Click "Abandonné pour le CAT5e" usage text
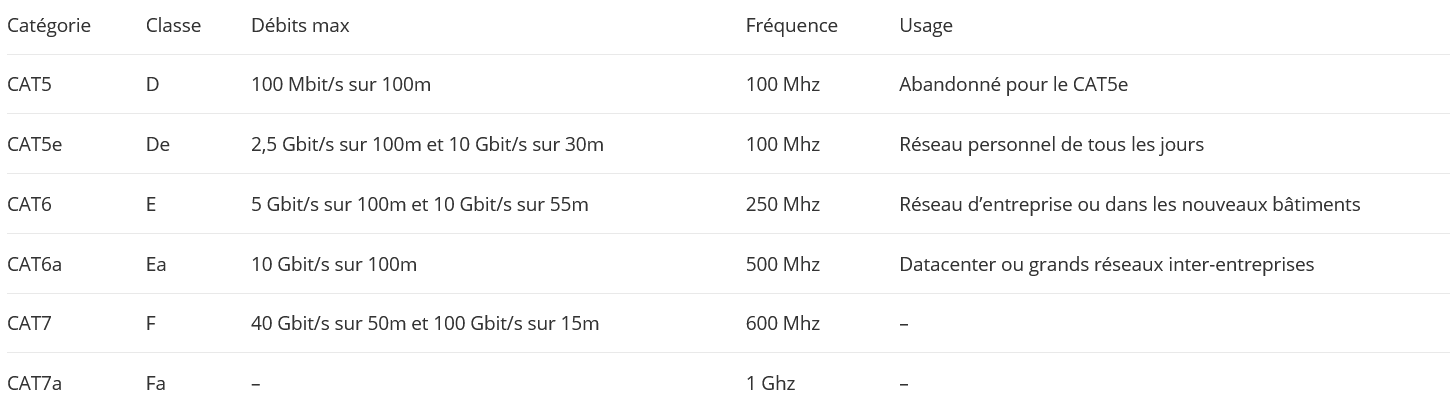Screen dimensions: 1450x410 1013,85
